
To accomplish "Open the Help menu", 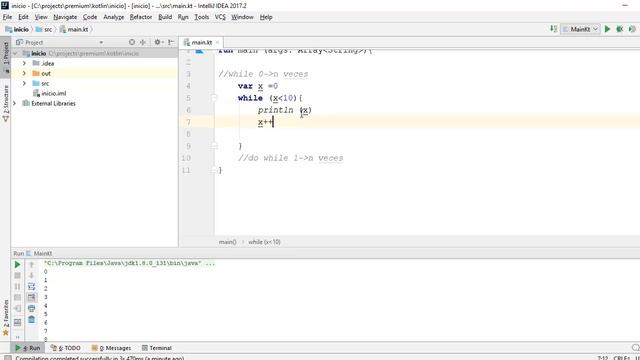I will 266,17.
